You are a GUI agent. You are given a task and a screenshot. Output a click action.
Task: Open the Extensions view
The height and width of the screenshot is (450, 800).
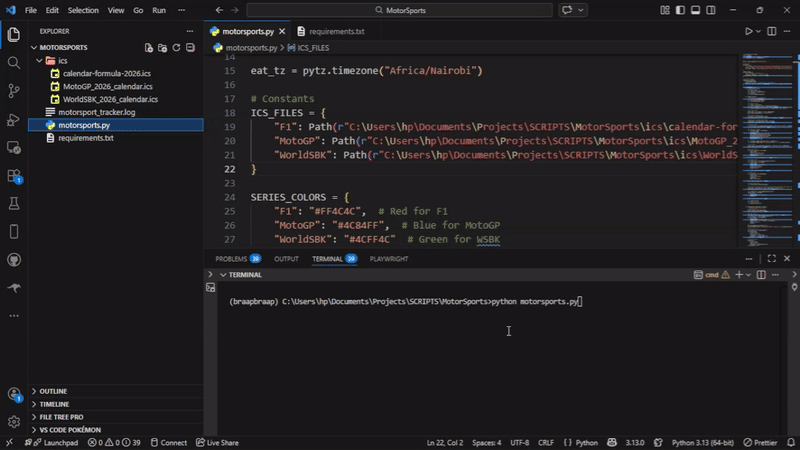pos(14,176)
